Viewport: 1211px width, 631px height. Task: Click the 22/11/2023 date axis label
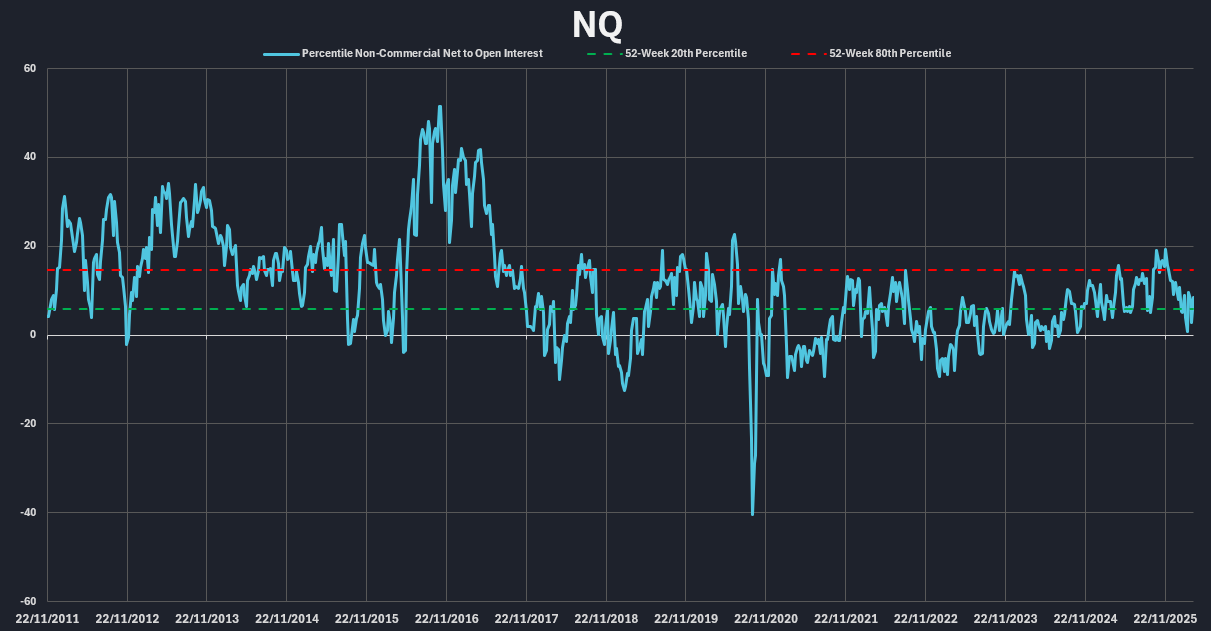[x=1005, y=619]
